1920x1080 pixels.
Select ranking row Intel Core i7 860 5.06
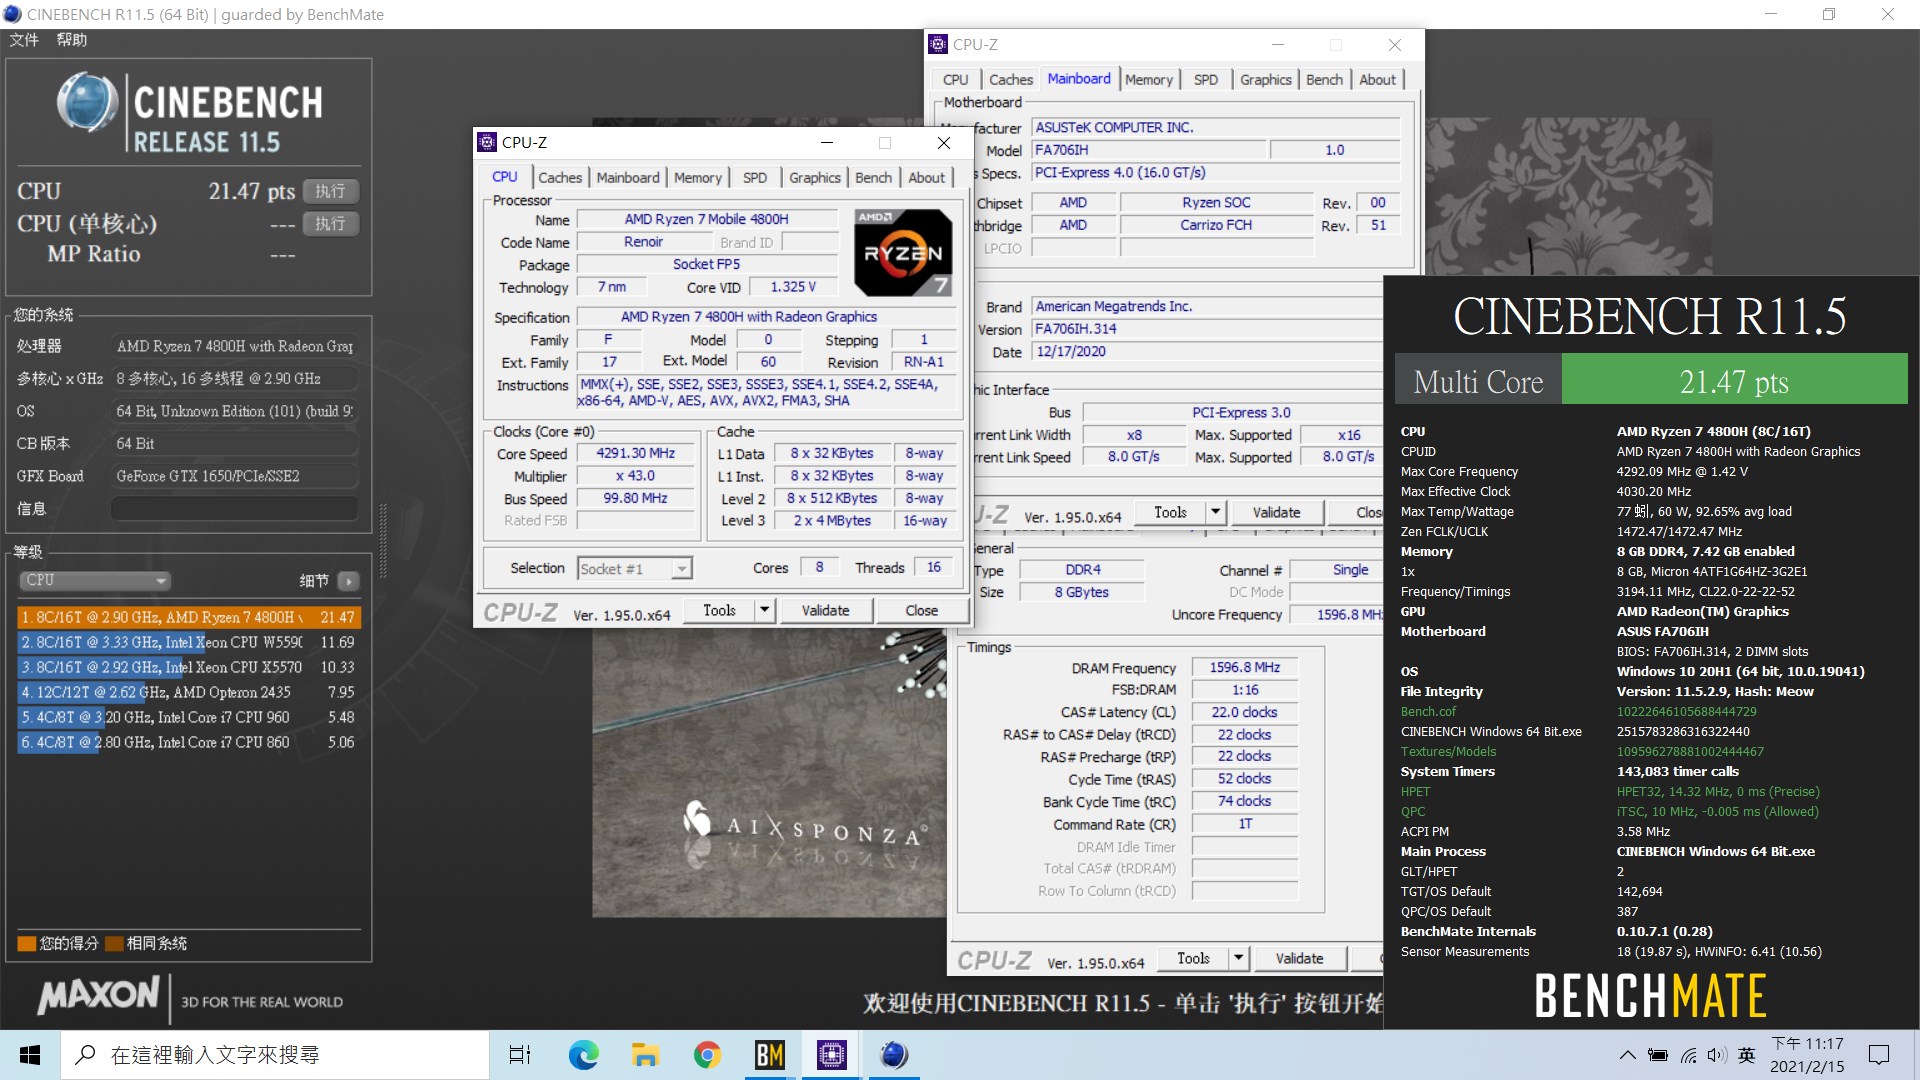point(189,742)
